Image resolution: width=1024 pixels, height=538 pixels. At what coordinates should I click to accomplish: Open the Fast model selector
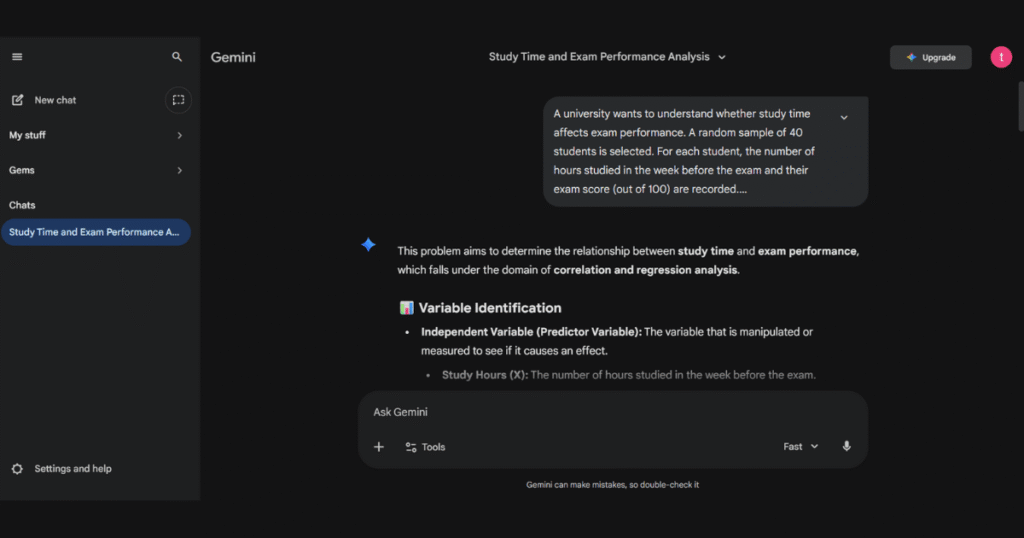tap(800, 447)
